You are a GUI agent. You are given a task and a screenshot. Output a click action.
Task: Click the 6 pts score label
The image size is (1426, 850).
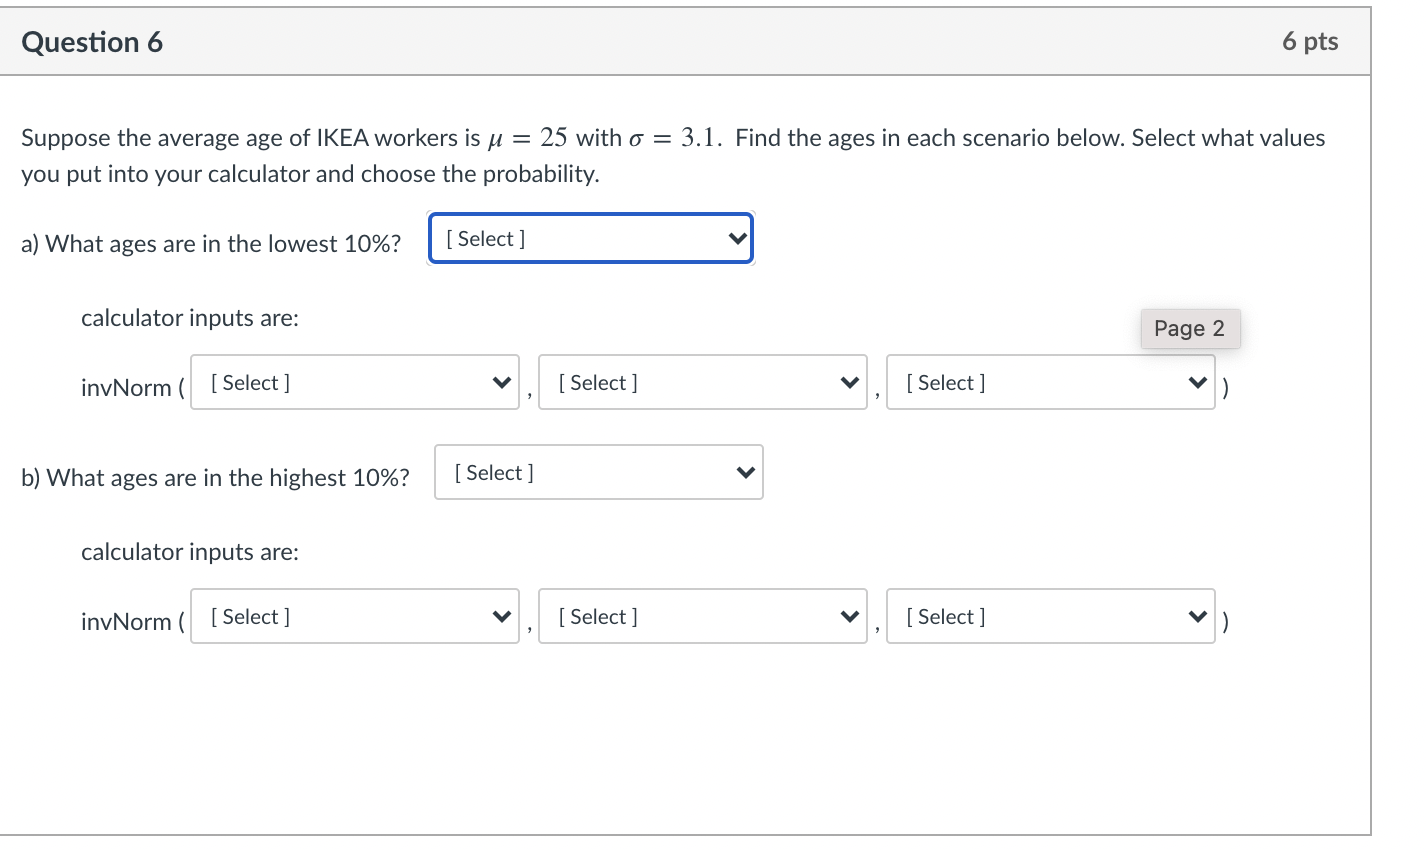tap(1310, 42)
